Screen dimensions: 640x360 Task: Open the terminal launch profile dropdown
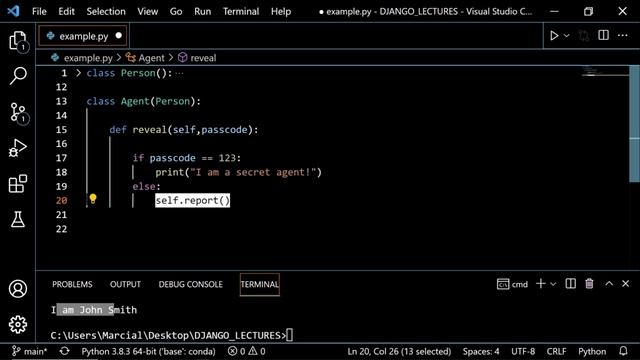(553, 284)
